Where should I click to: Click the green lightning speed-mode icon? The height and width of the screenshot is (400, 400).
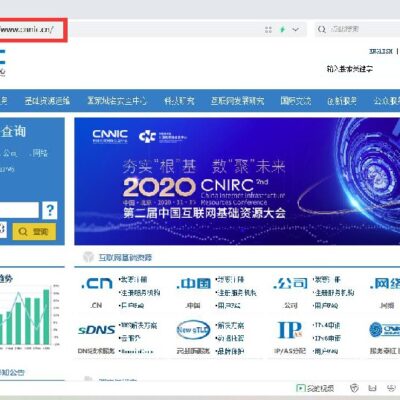tap(283, 30)
